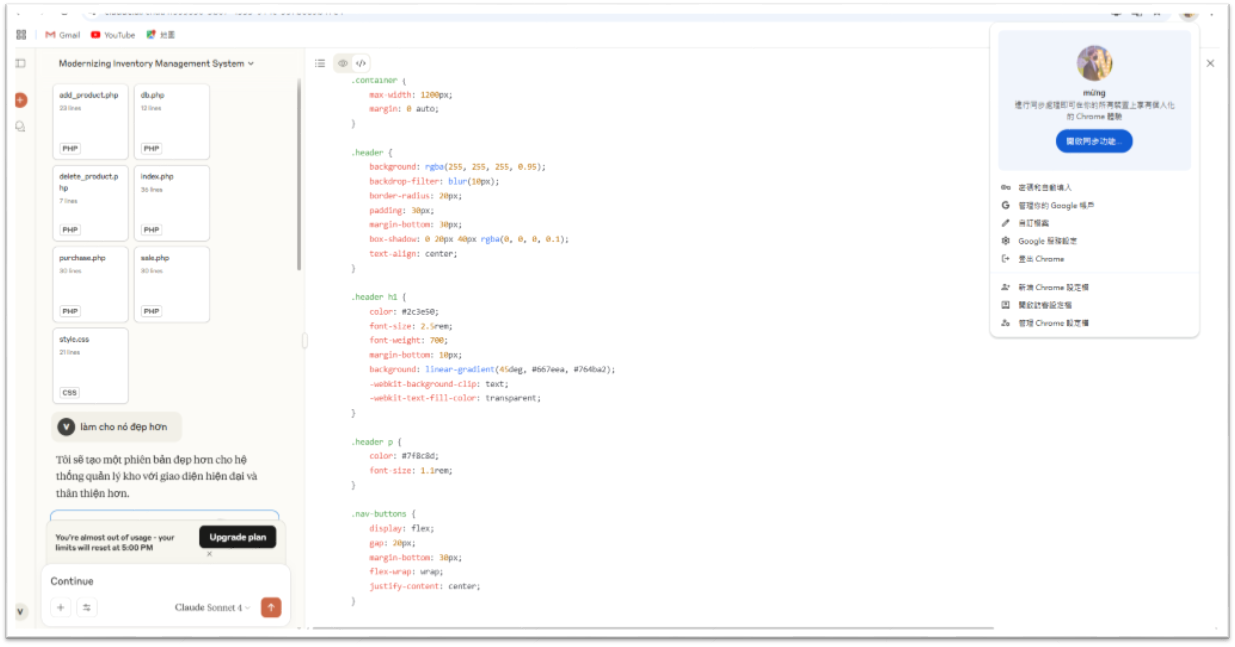Open the artifact list outline icon
1235x647 pixels.
[320, 63]
